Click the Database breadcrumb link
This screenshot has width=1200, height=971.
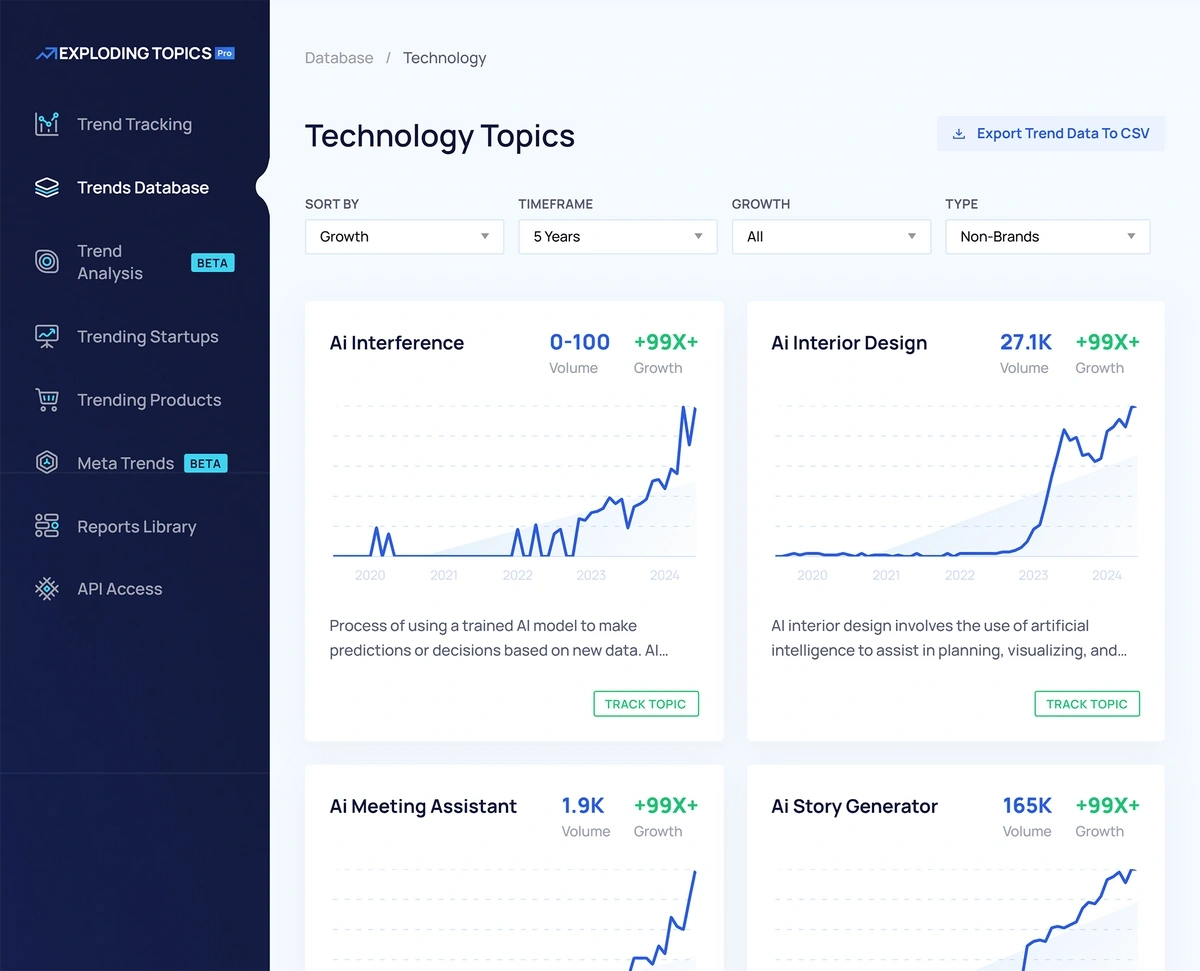coord(339,58)
